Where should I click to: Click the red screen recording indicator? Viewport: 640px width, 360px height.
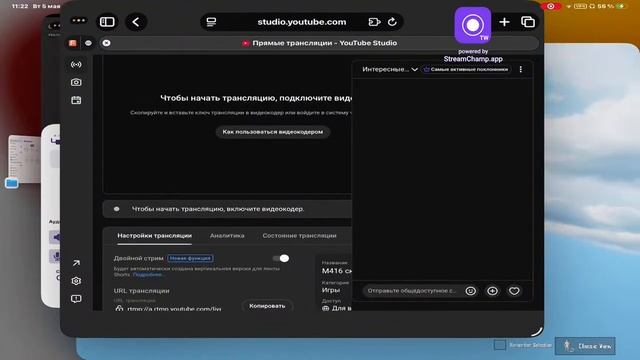[551, 6]
